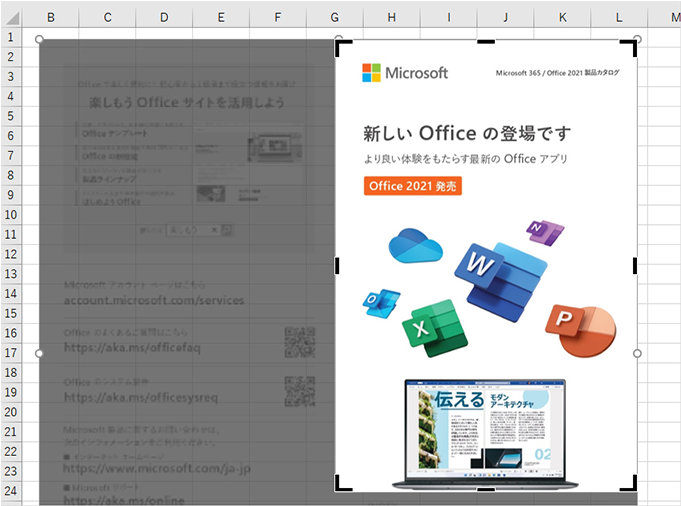Click the upper QR code in the dimmed area
Image resolution: width=681 pixels, height=506 pixels.
pyautogui.click(x=300, y=343)
